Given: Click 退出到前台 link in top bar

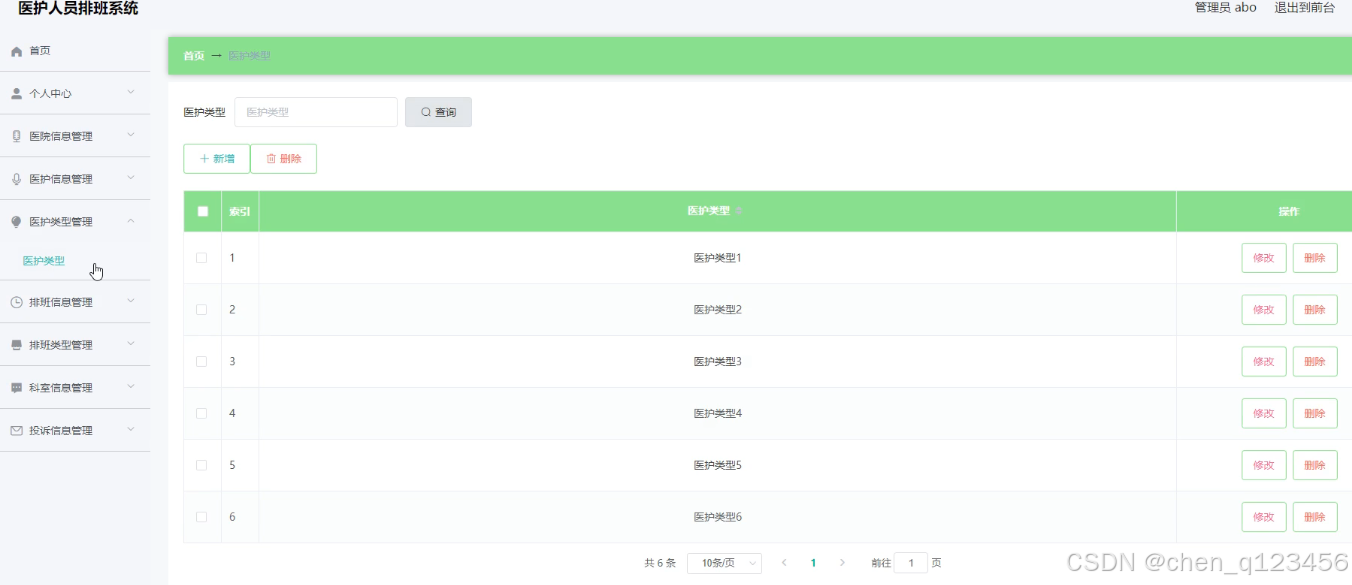Looking at the screenshot, I should (1304, 7).
